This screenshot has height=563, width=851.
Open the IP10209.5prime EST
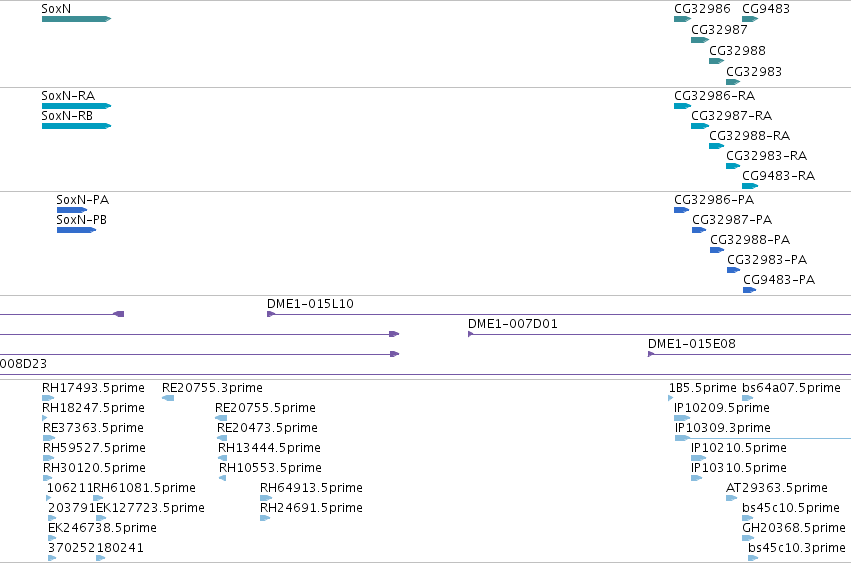tap(682, 419)
